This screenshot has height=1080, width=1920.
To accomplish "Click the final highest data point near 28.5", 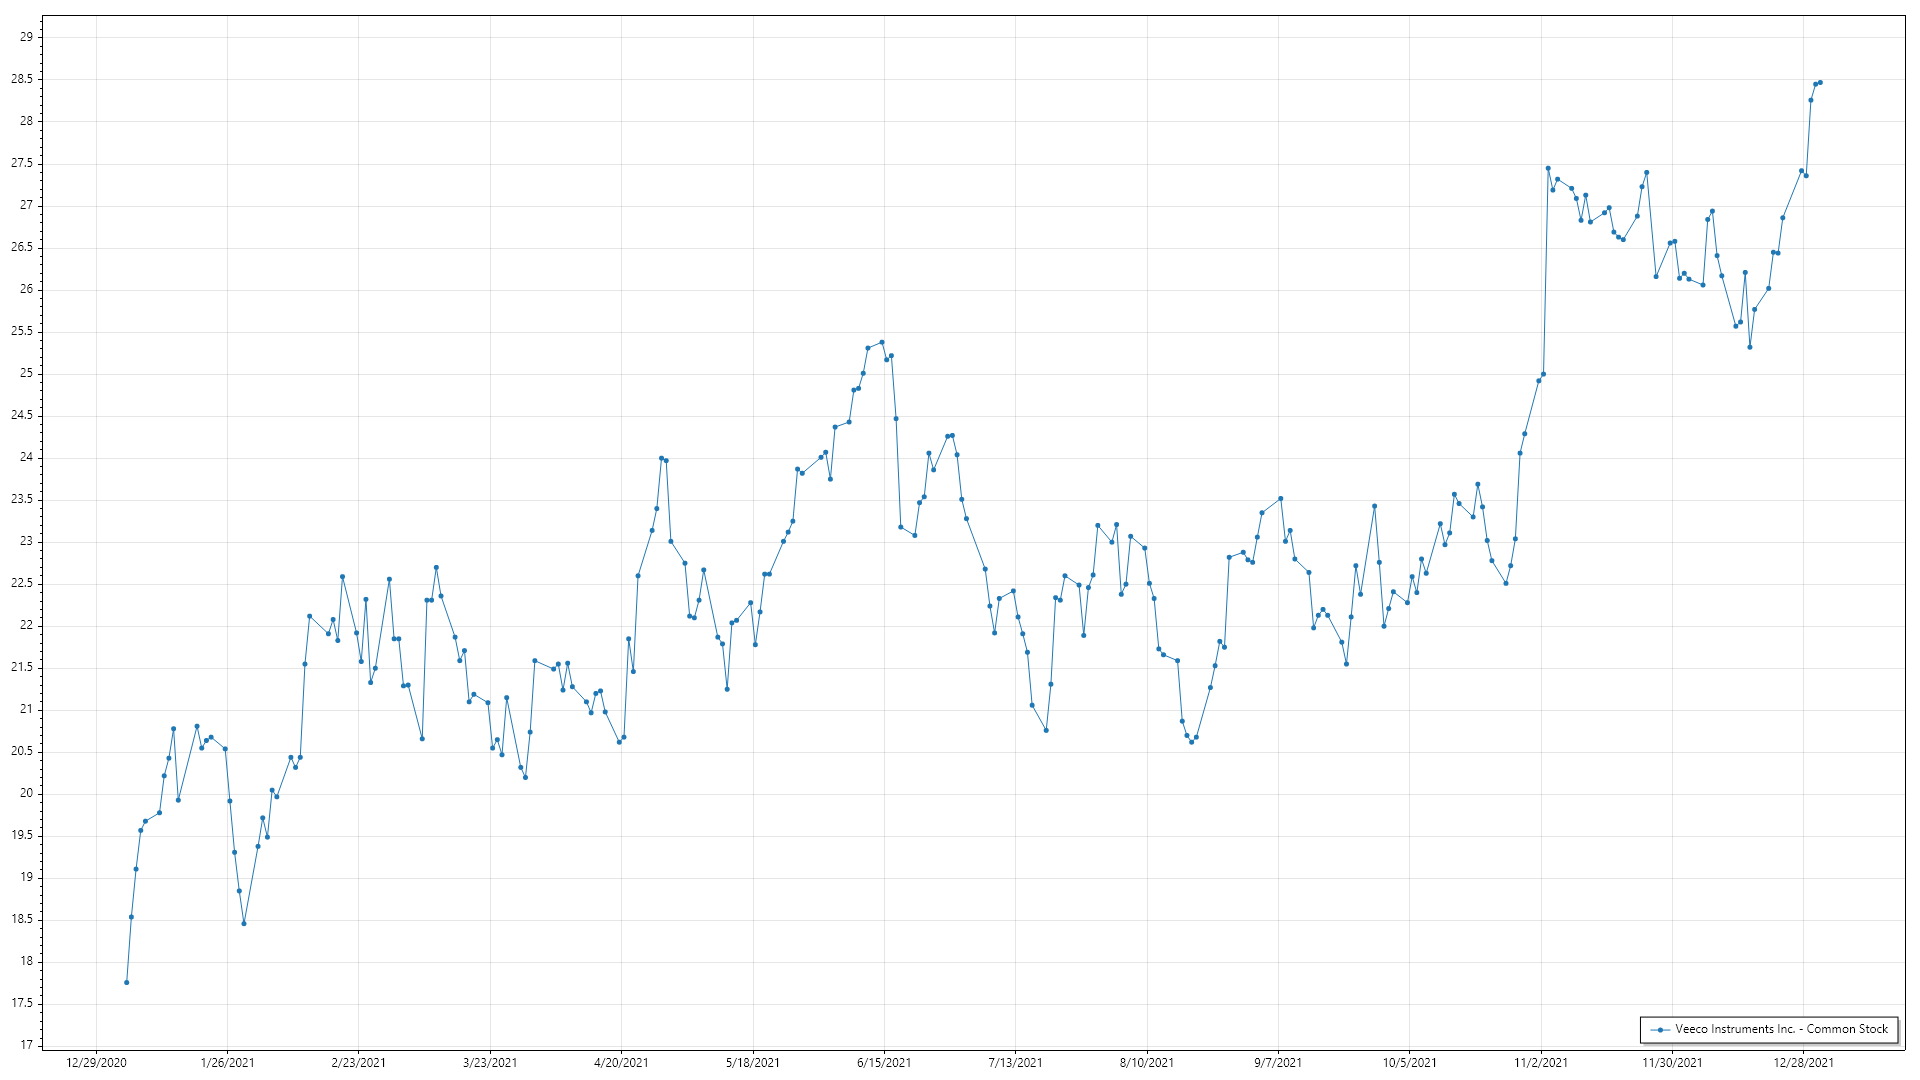I will point(1820,82).
